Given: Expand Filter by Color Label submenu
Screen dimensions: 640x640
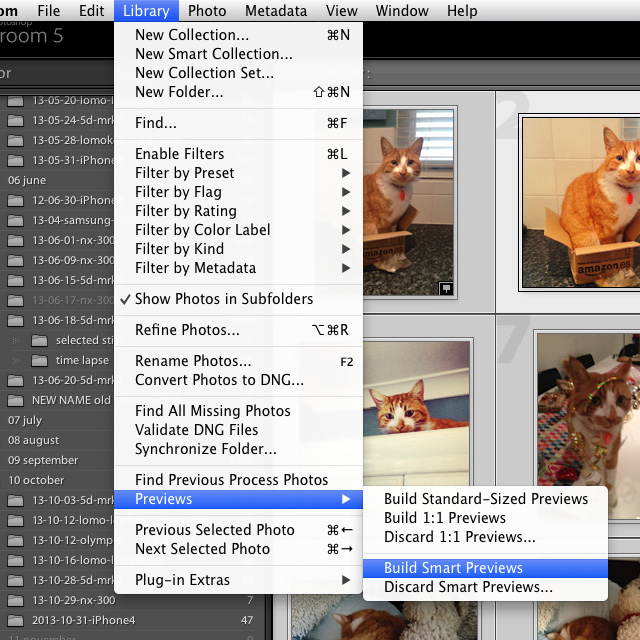Looking at the screenshot, I should click(238, 230).
